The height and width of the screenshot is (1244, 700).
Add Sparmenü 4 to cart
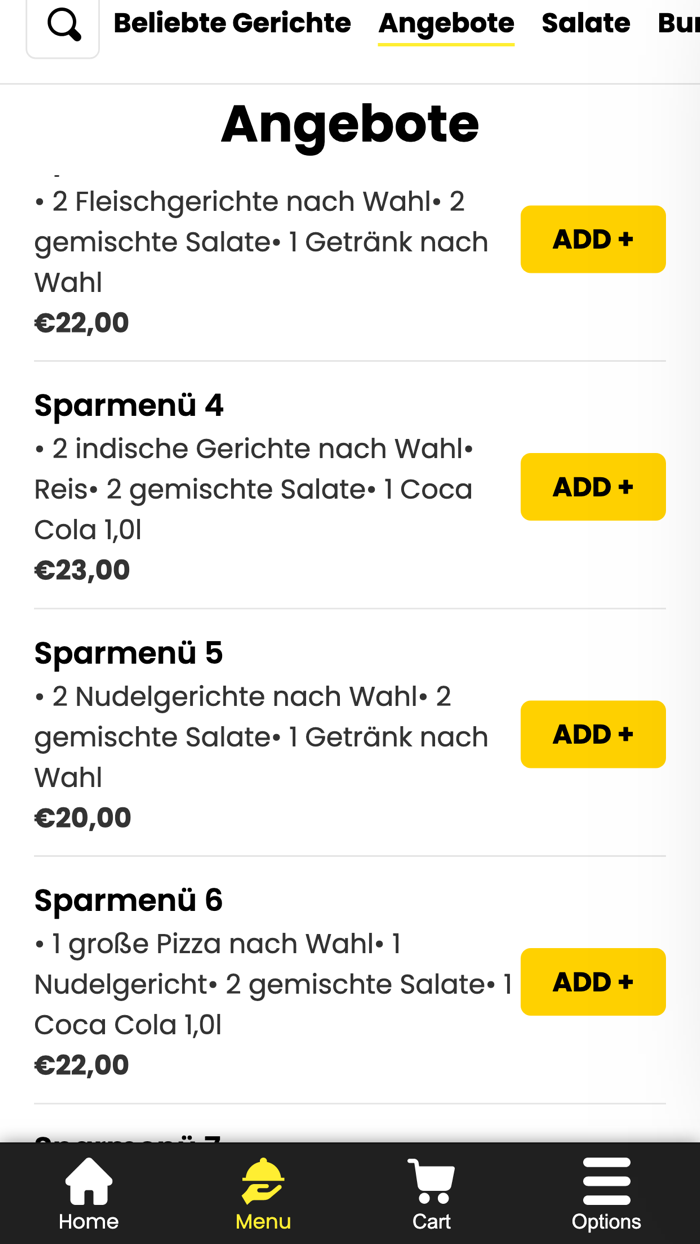pyautogui.click(x=593, y=486)
